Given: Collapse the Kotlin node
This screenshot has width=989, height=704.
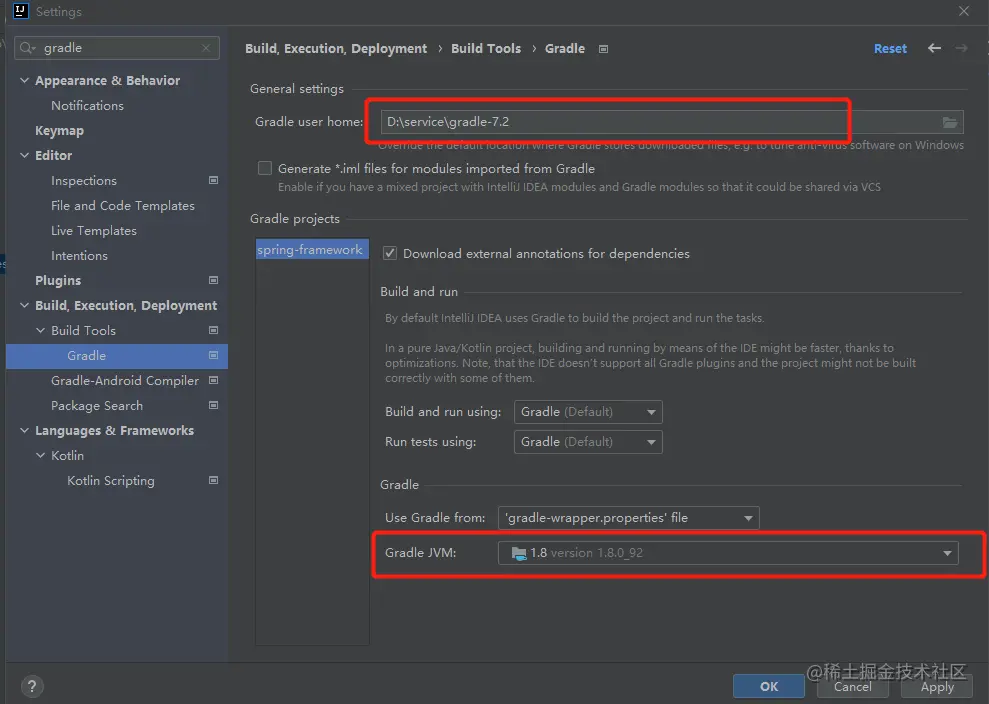Looking at the screenshot, I should [40, 455].
